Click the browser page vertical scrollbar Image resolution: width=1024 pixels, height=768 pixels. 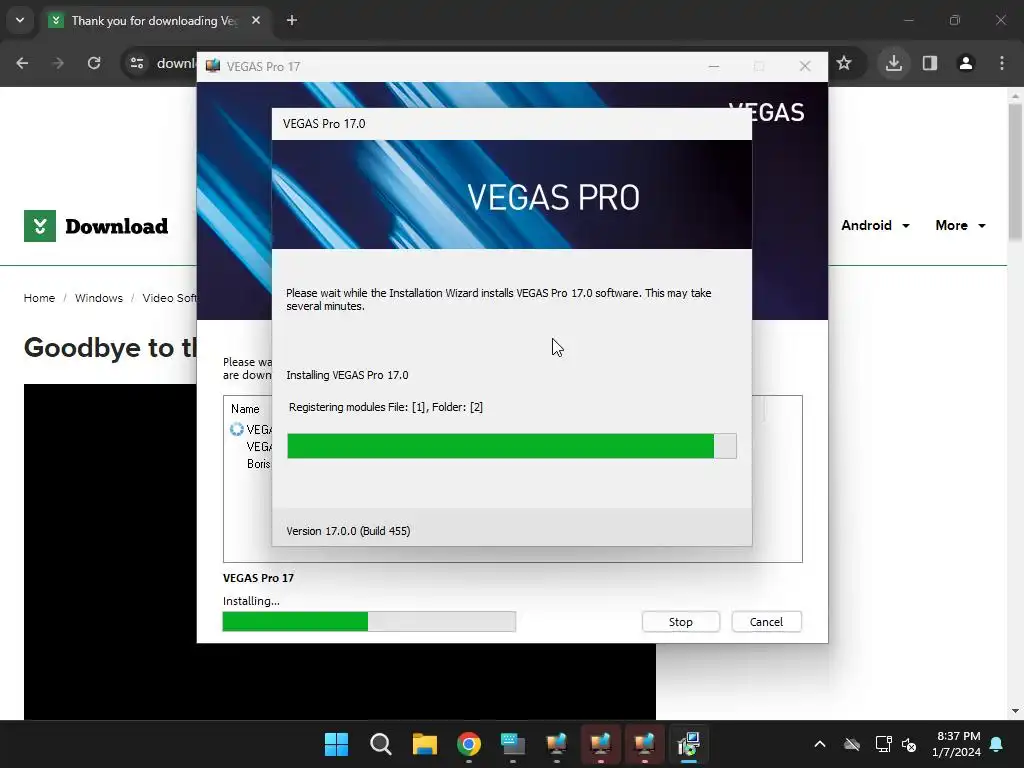1015,171
